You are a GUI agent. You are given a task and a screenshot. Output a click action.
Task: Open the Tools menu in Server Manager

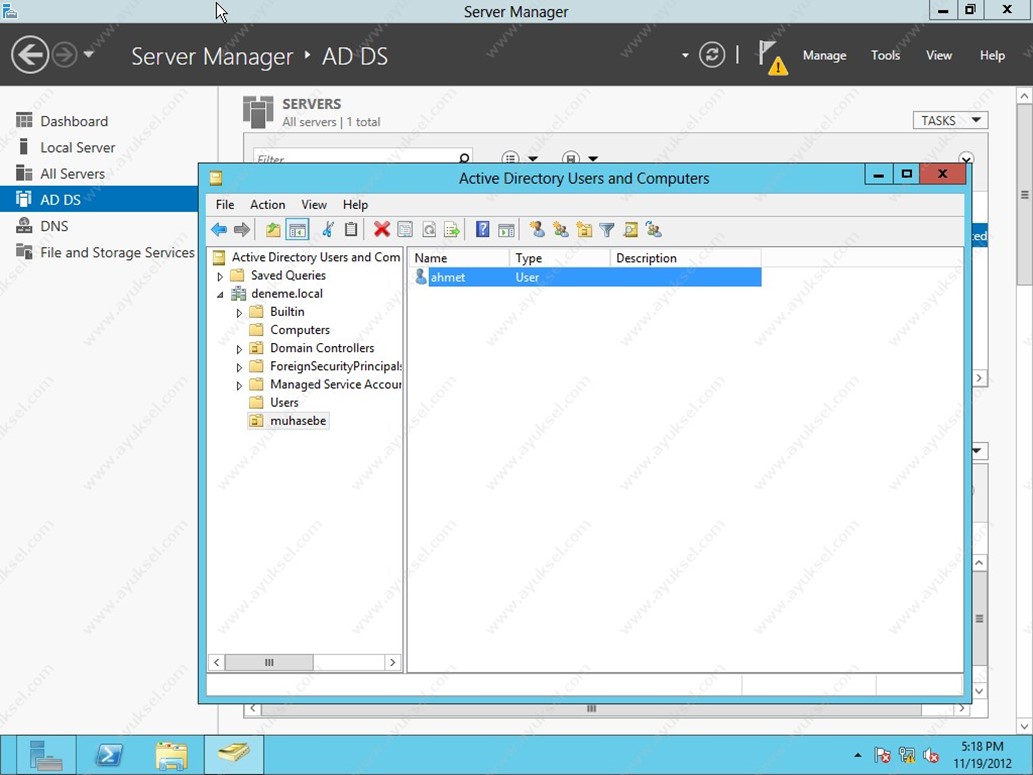click(885, 55)
